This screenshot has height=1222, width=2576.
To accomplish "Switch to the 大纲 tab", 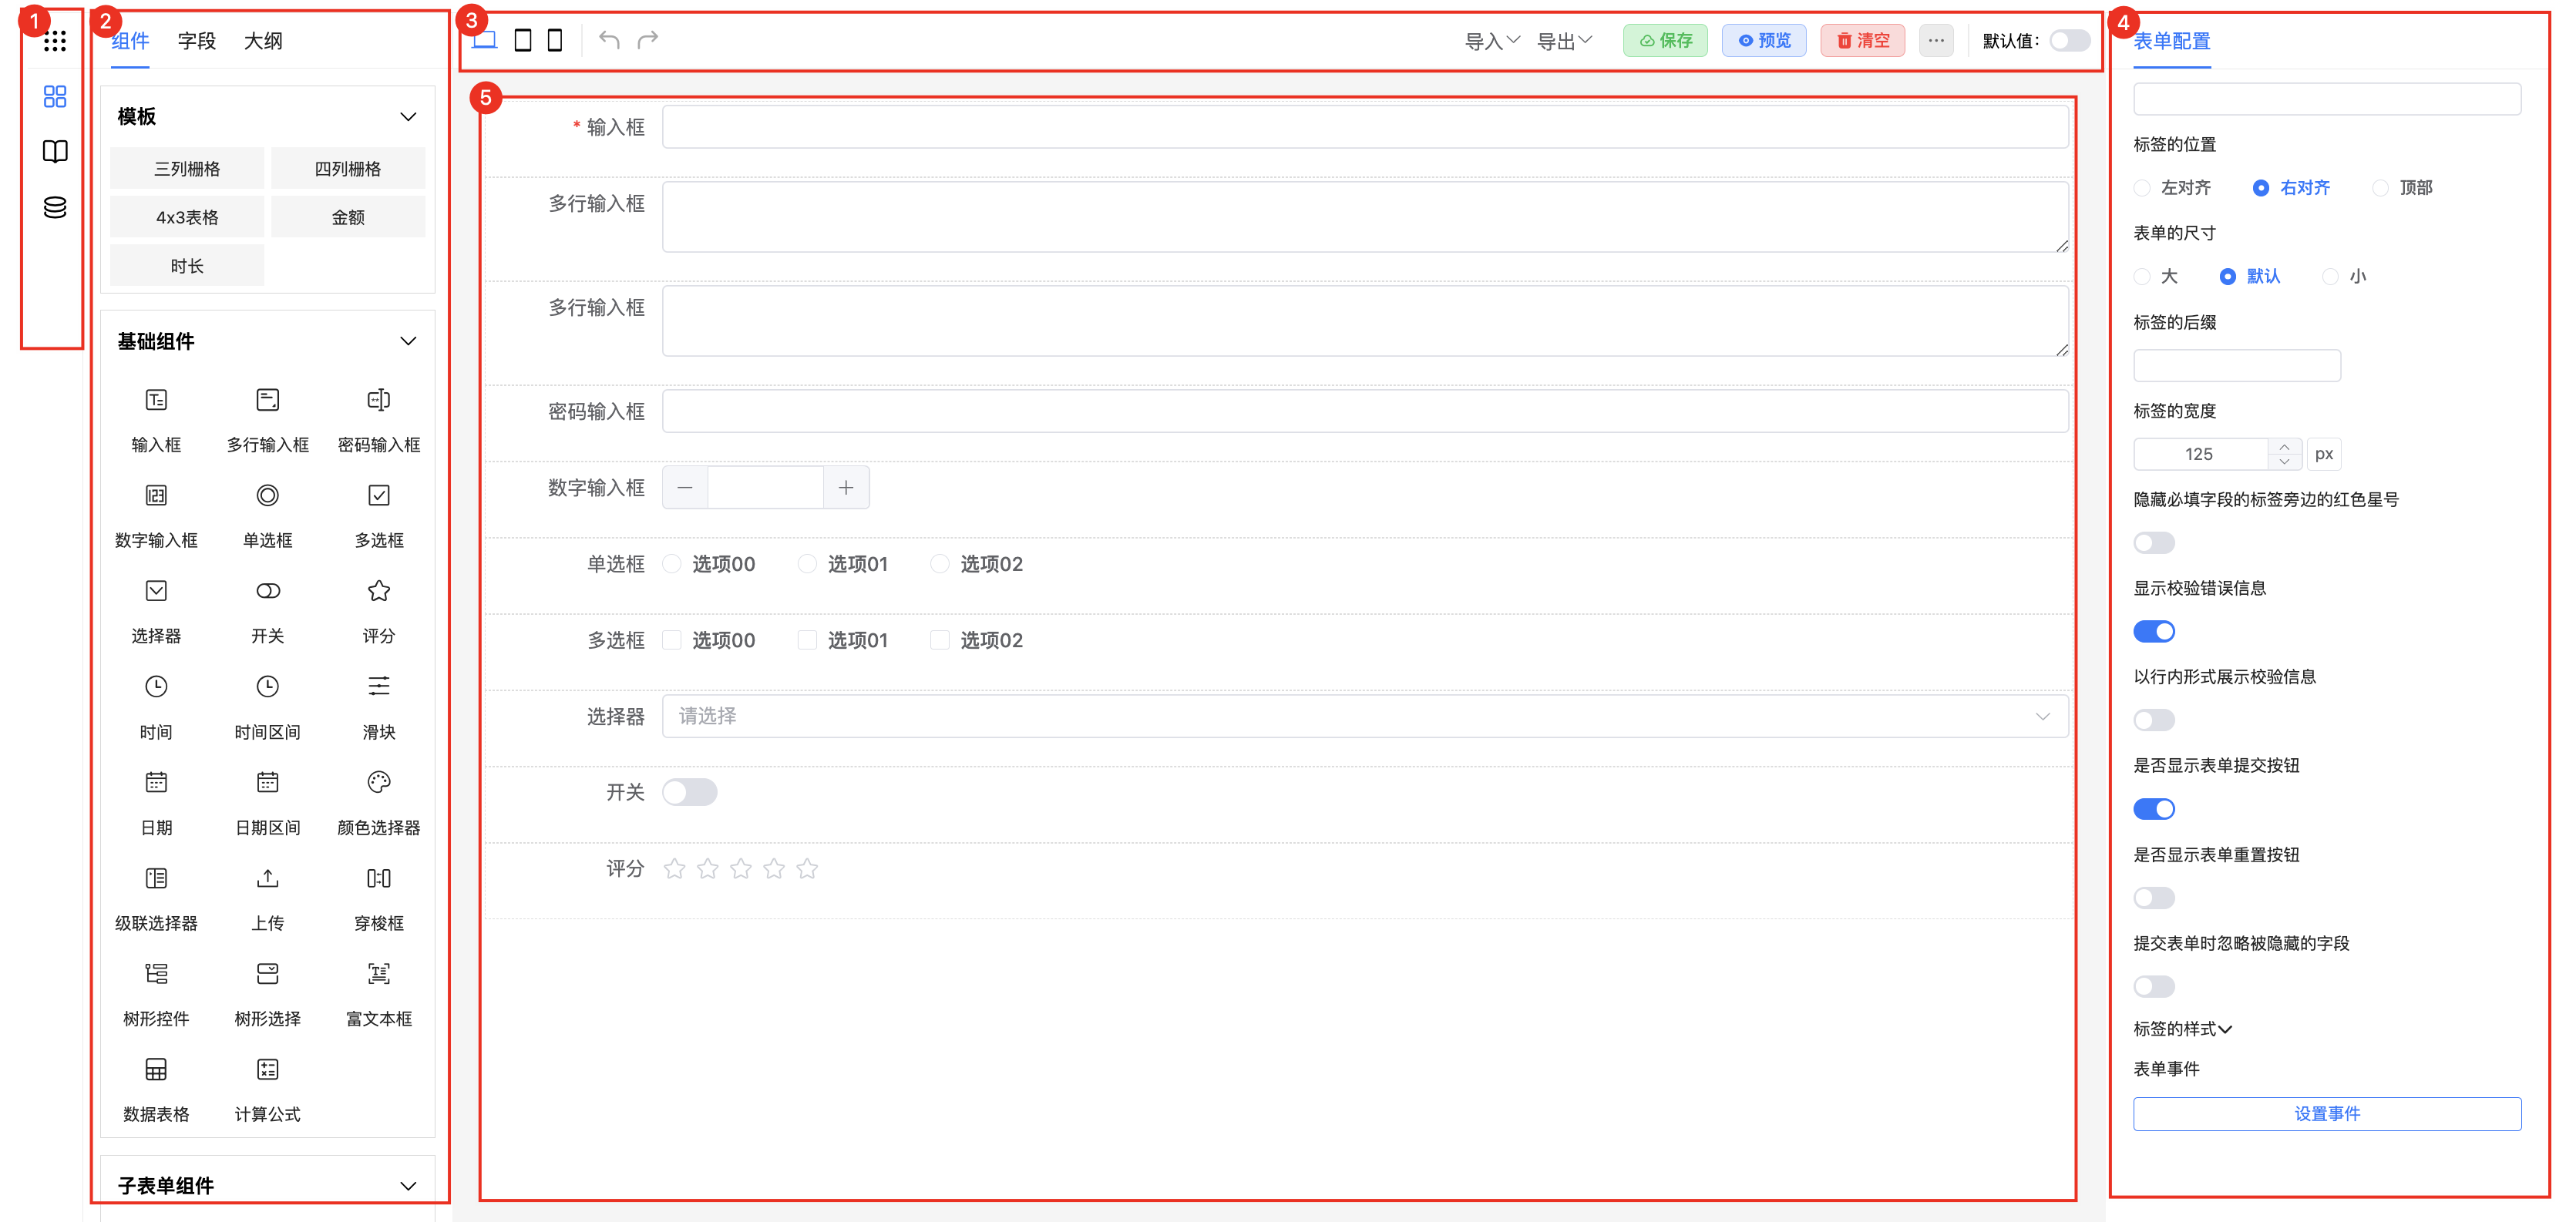I will 263,41.
